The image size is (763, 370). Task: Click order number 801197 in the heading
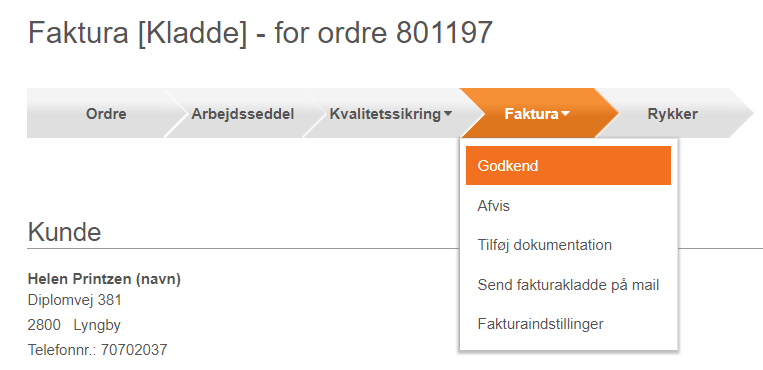tap(444, 33)
